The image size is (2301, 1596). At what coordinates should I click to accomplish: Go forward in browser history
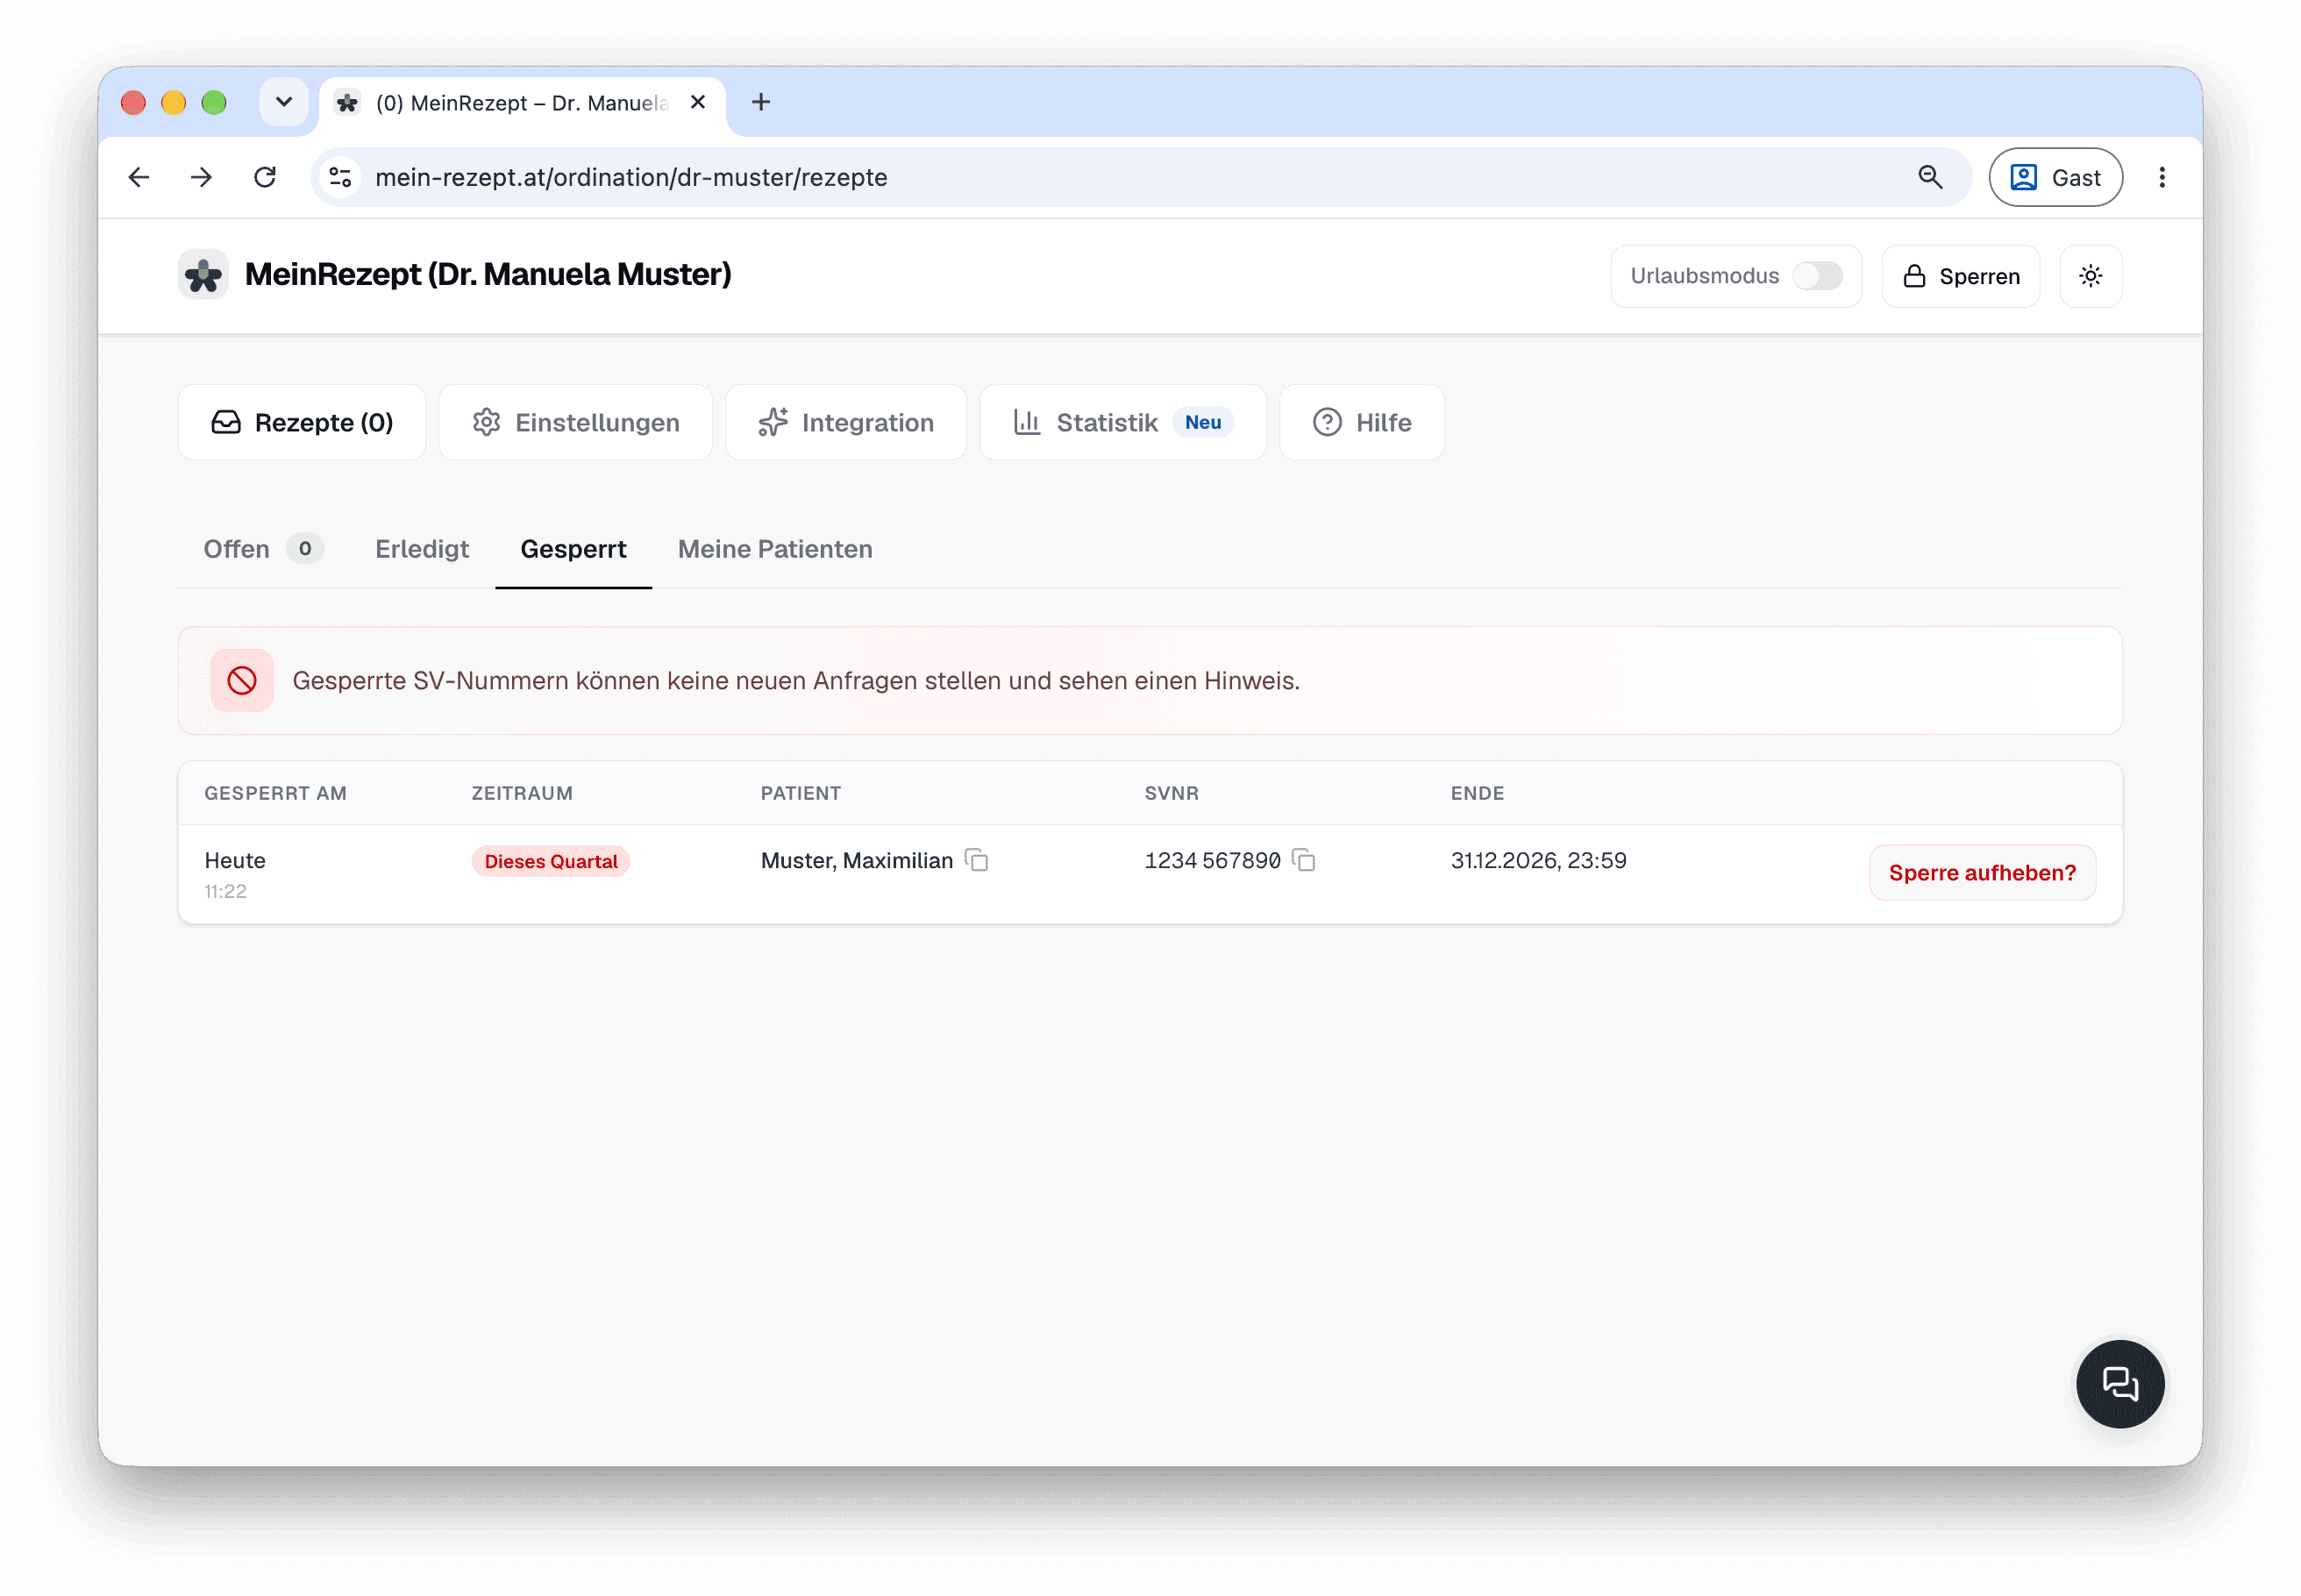click(202, 177)
